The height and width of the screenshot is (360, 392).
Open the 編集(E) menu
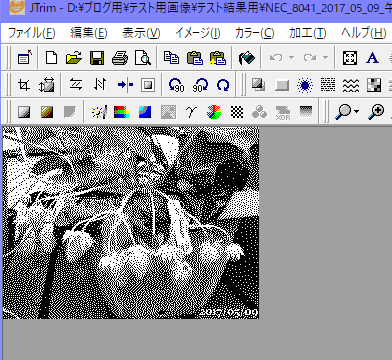[x=89, y=33]
